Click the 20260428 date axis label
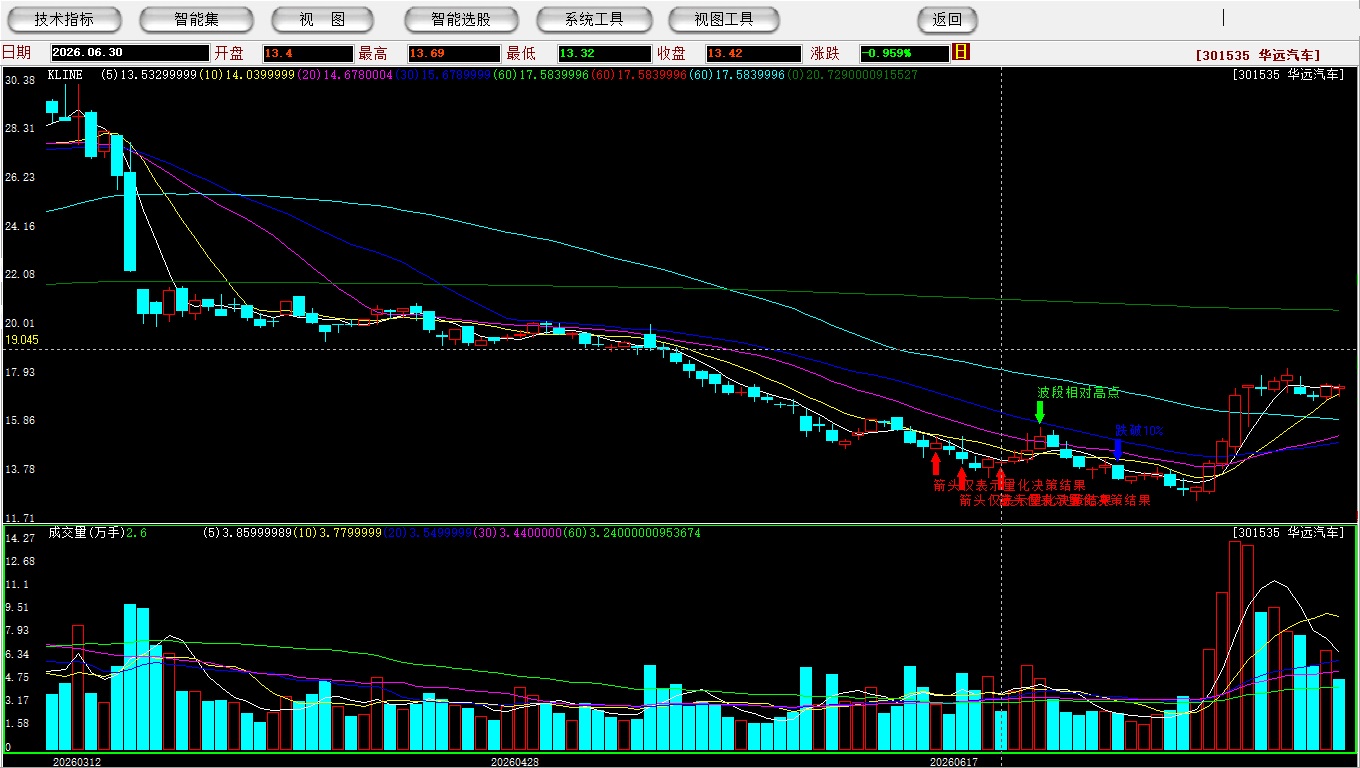This screenshot has width=1360, height=768. pyautogui.click(x=514, y=761)
